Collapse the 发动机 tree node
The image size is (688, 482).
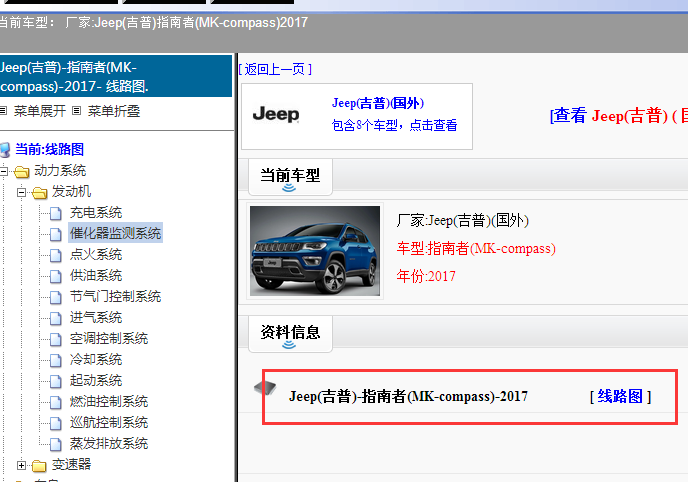(x=21, y=192)
